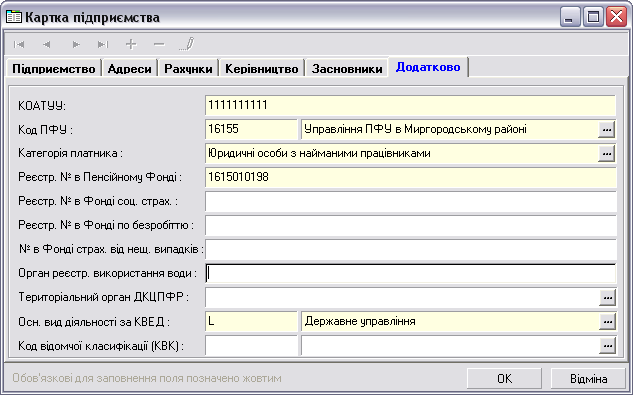This screenshot has height=395, width=633.
Task: Click the КВК code input field
Action: (251, 346)
